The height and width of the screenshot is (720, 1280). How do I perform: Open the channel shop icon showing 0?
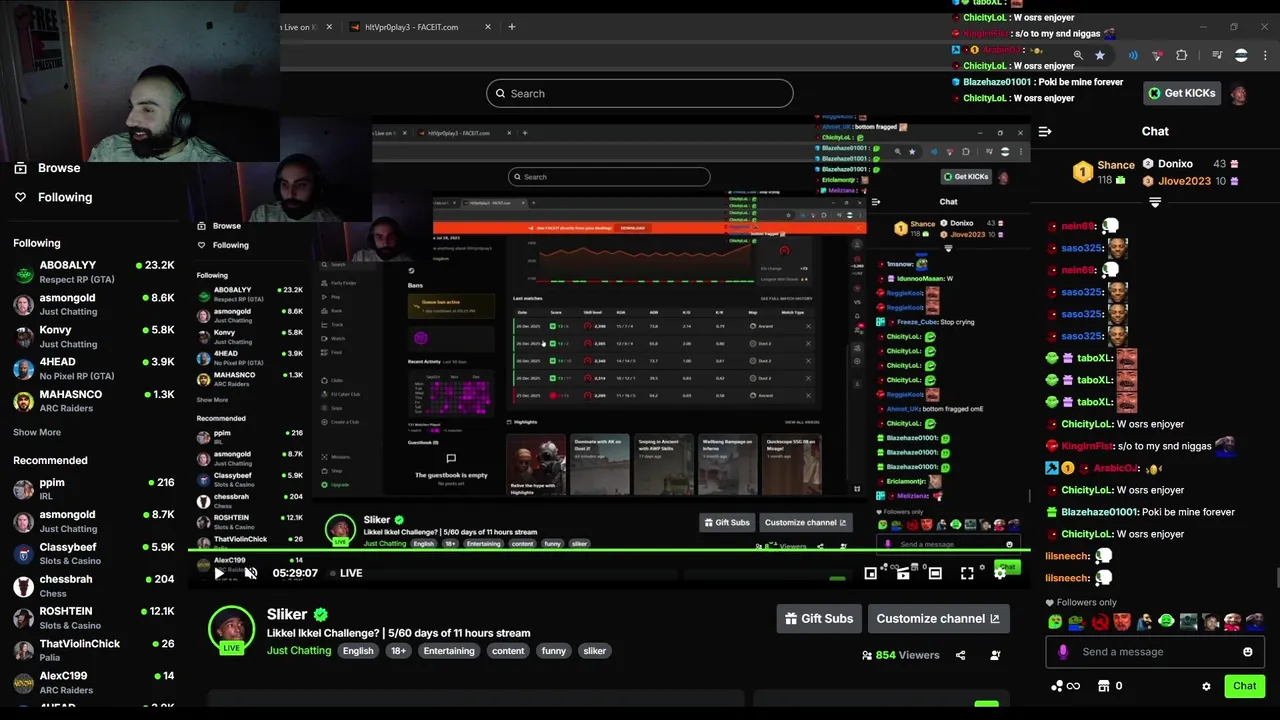click(x=1109, y=686)
